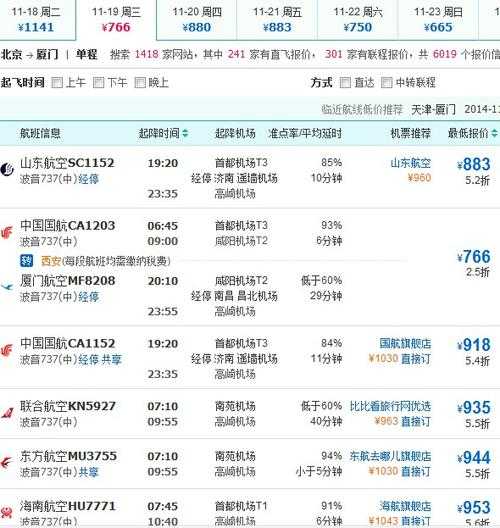Click the China Eastern MU3755 logo
This screenshot has width=500, height=528.
[7, 463]
